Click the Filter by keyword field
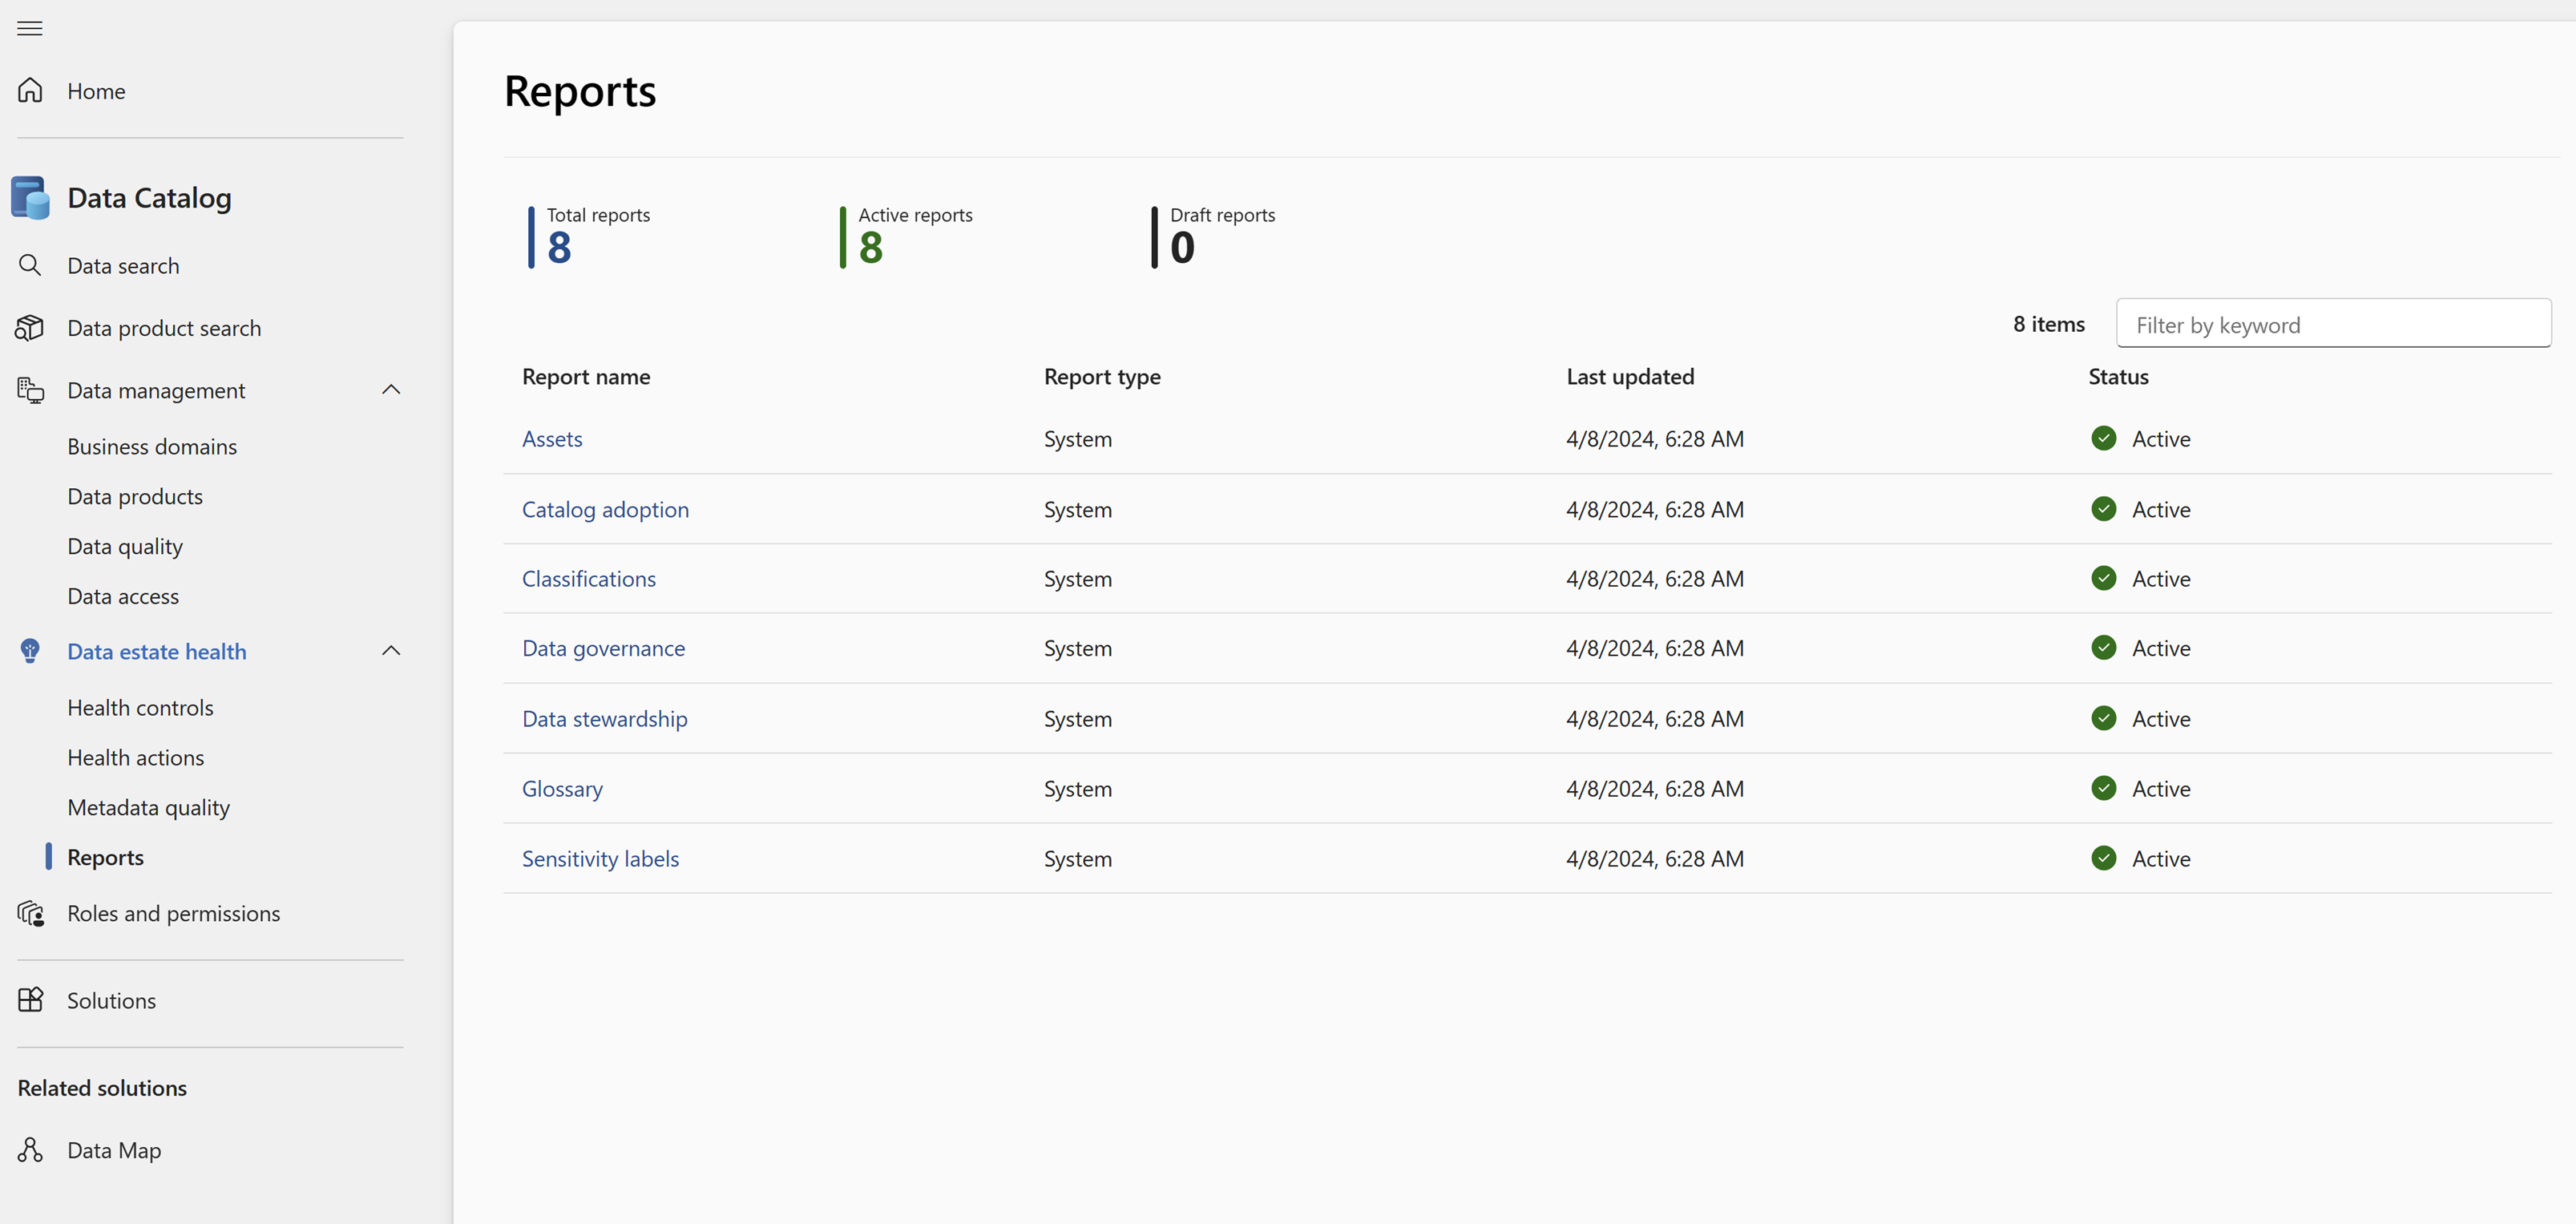 (x=2333, y=325)
